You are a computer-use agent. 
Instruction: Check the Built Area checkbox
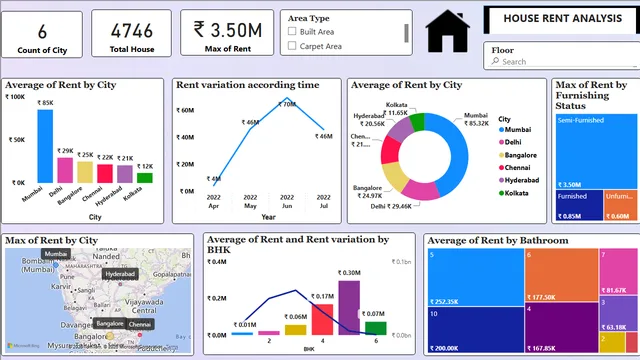pyautogui.click(x=292, y=31)
